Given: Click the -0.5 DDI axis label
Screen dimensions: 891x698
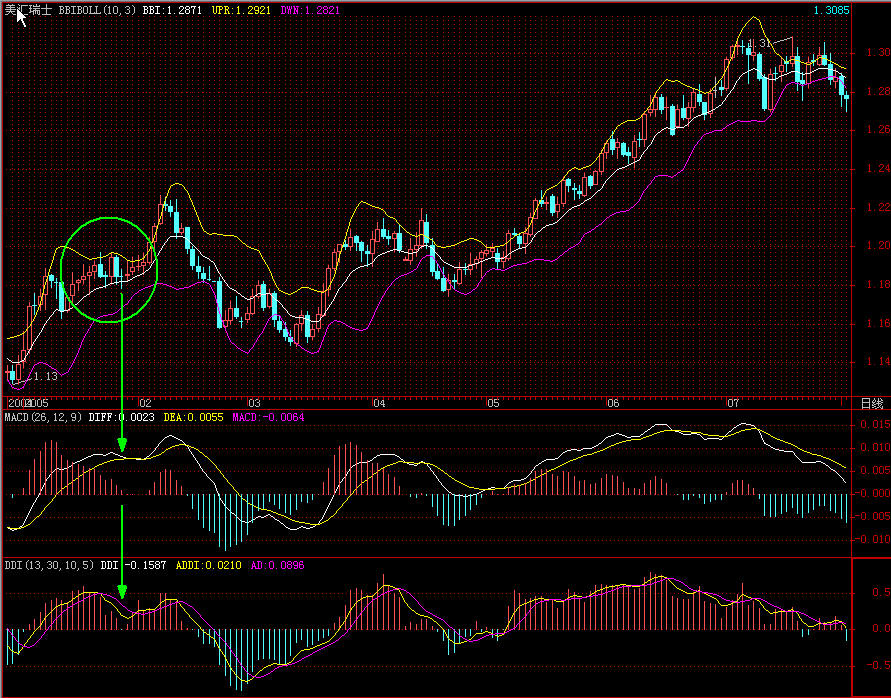Looking at the screenshot, I should (x=880, y=665).
